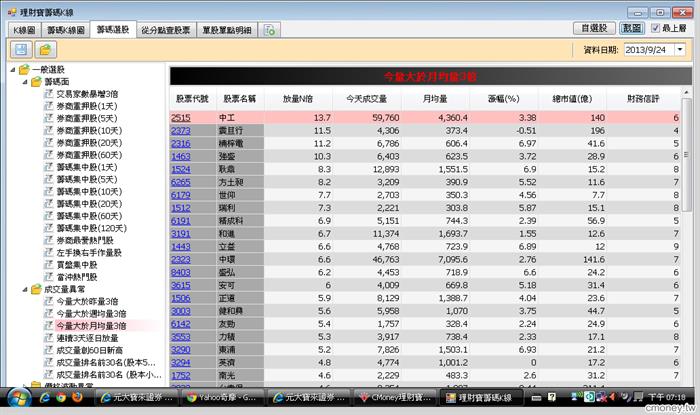Launch Chrome from quick launch
The height and width of the screenshot is (415, 700).
61,397
